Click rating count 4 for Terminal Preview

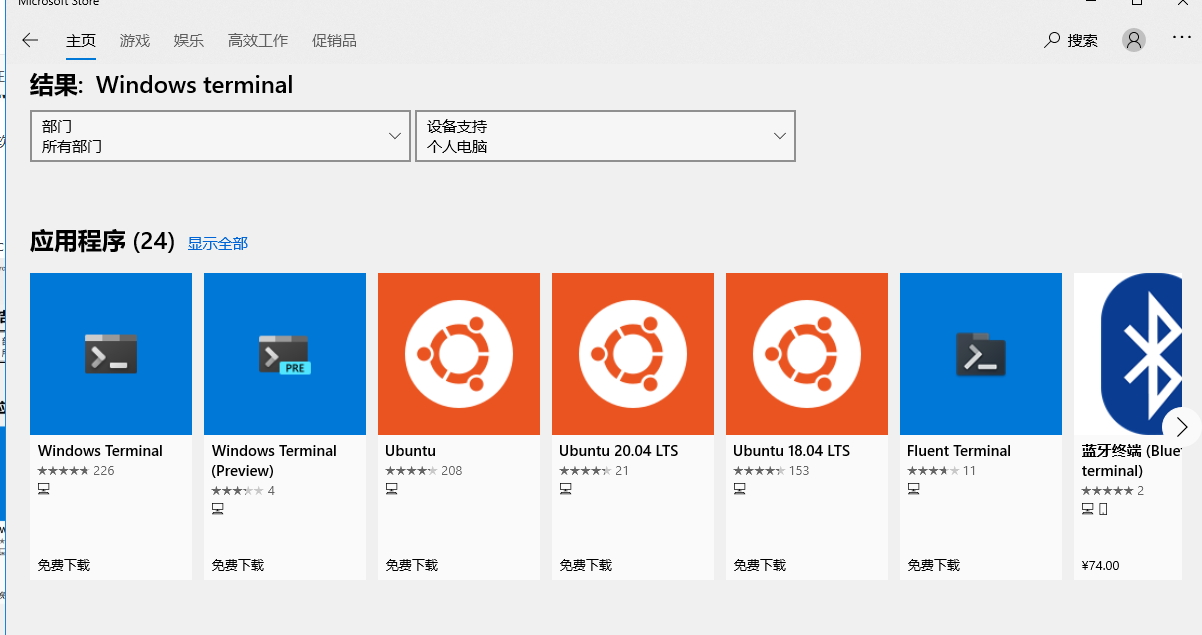[271, 491]
